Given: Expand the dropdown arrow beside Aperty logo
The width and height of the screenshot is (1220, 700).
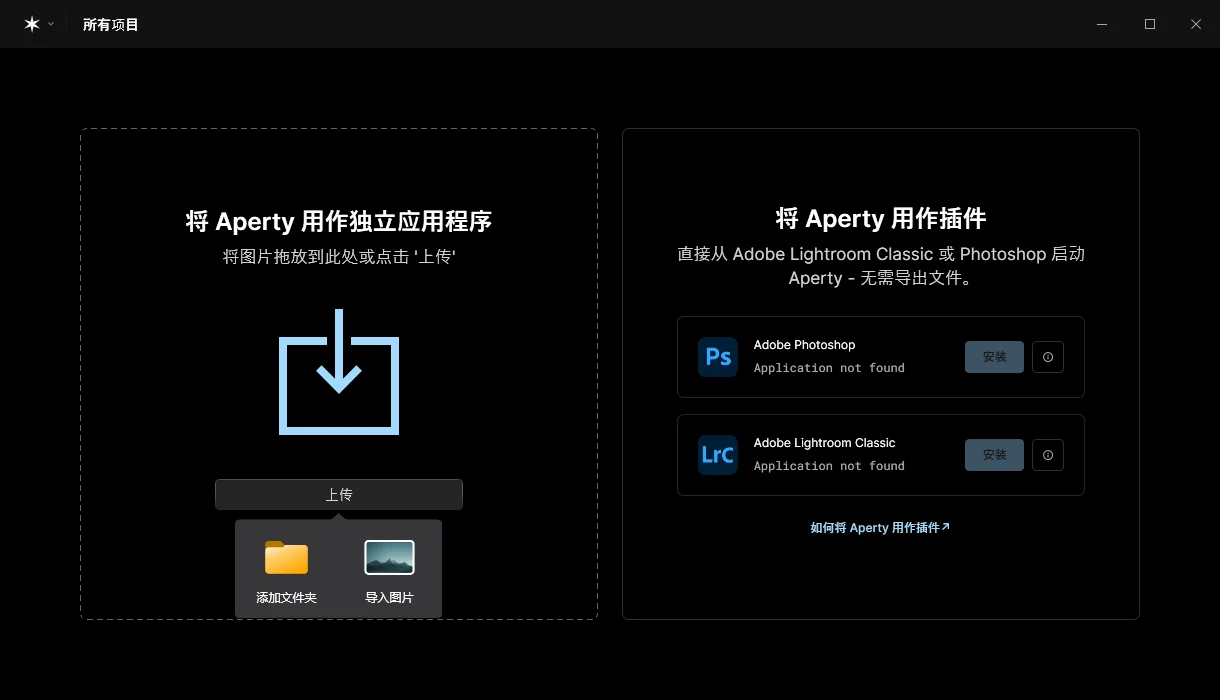Looking at the screenshot, I should pos(51,24).
